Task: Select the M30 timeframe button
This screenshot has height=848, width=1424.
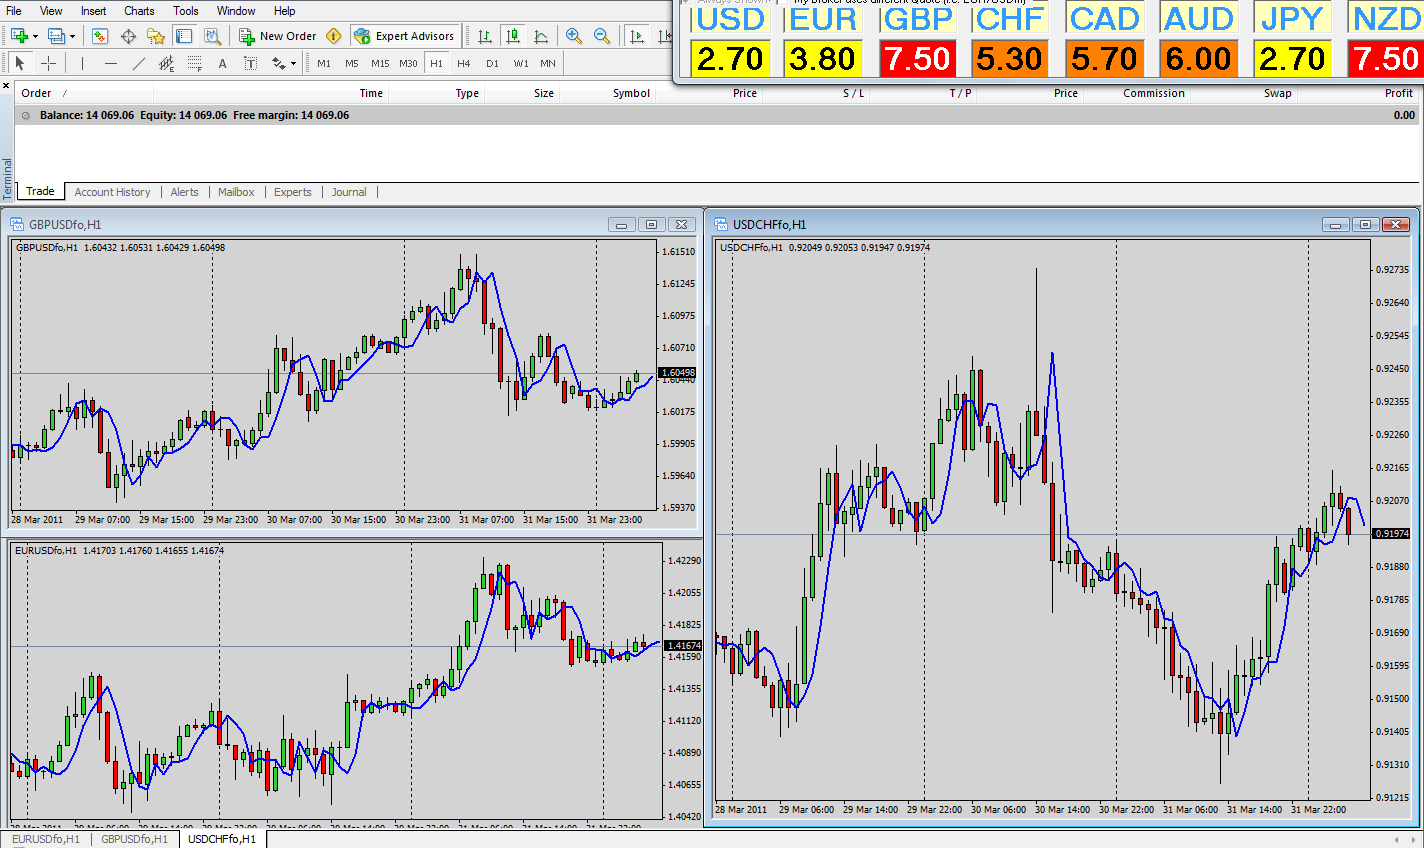Action: coord(408,63)
